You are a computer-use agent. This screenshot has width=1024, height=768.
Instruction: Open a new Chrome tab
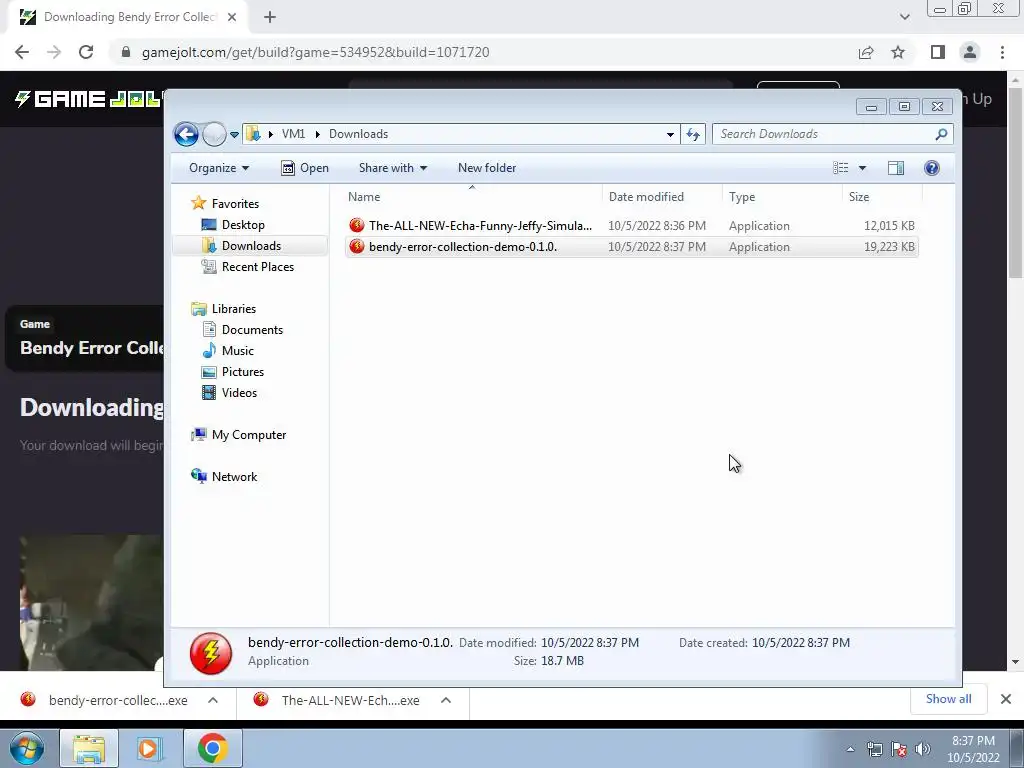pyautogui.click(x=270, y=17)
